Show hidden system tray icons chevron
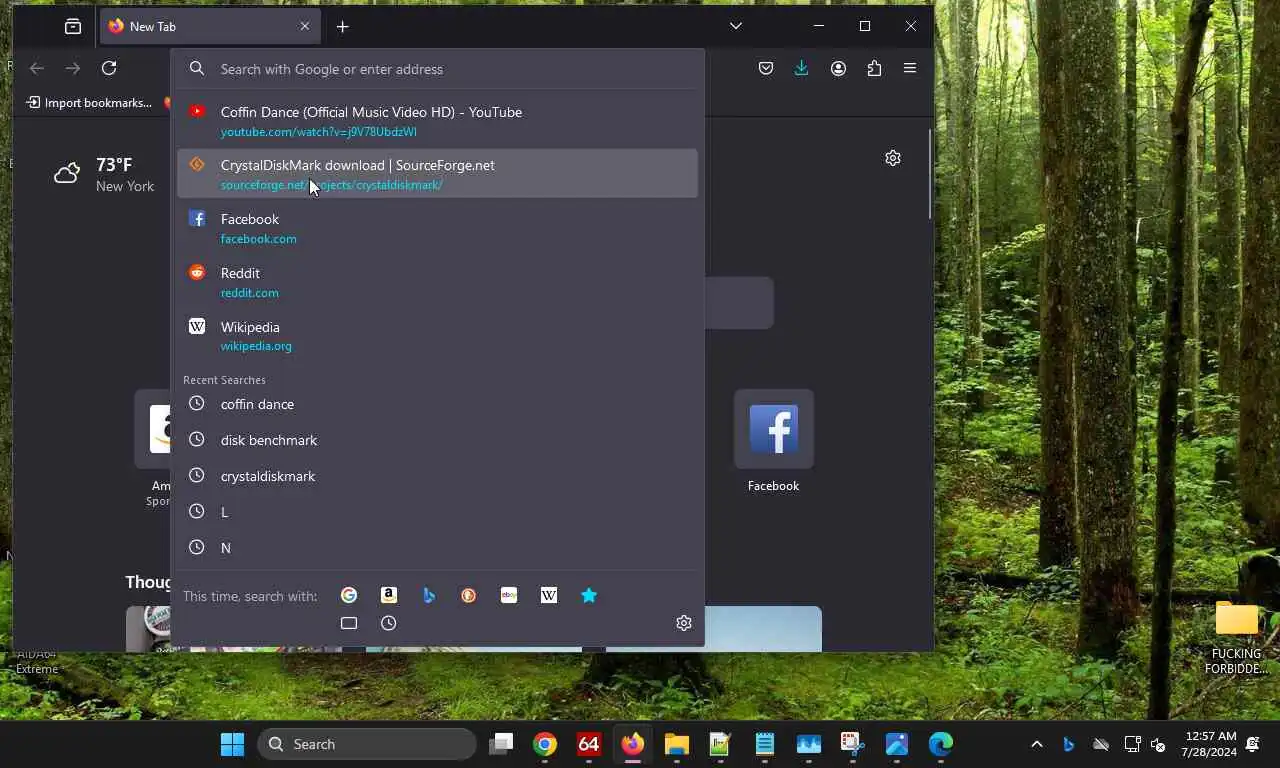This screenshot has height=768, width=1280. [x=1037, y=744]
